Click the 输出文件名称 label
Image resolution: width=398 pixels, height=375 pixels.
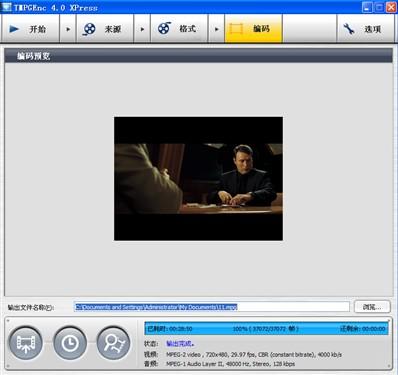point(31,307)
